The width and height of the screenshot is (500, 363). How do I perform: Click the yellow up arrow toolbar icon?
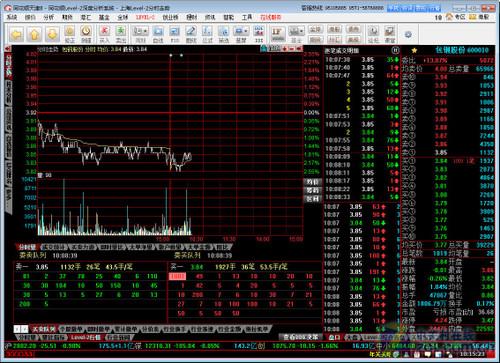coord(34,34)
